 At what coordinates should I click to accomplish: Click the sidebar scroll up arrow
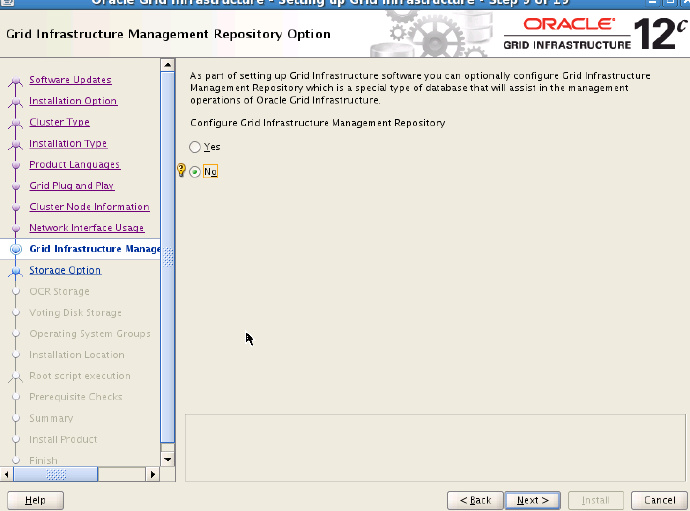[168, 65]
